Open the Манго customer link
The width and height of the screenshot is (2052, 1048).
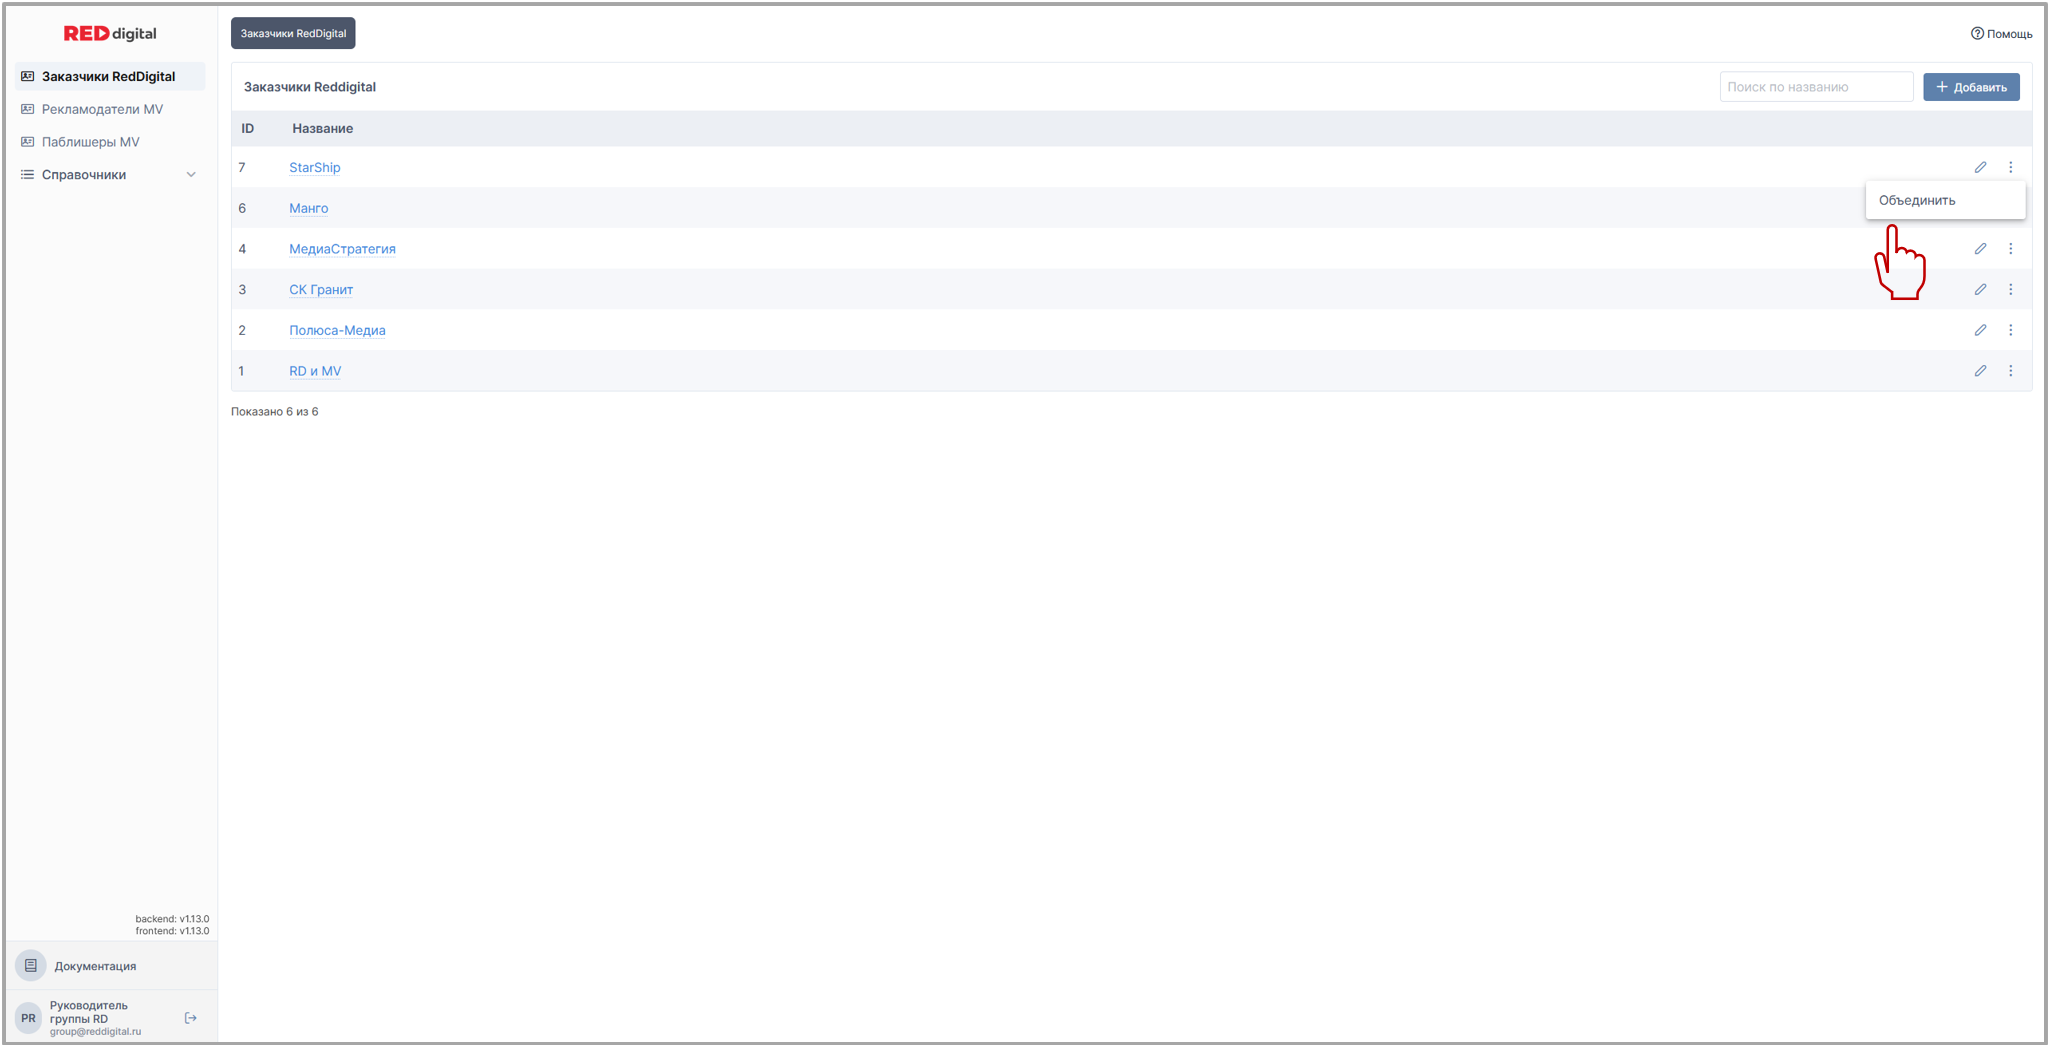(x=309, y=208)
